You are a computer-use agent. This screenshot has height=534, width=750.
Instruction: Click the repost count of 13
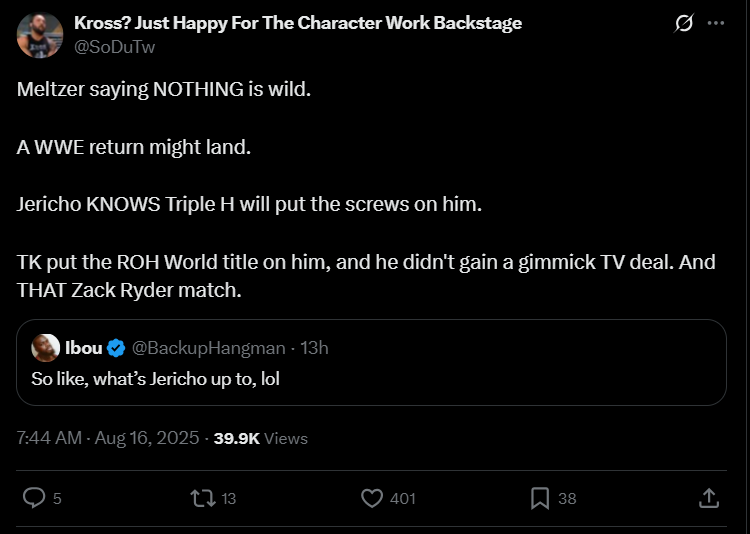pos(227,498)
